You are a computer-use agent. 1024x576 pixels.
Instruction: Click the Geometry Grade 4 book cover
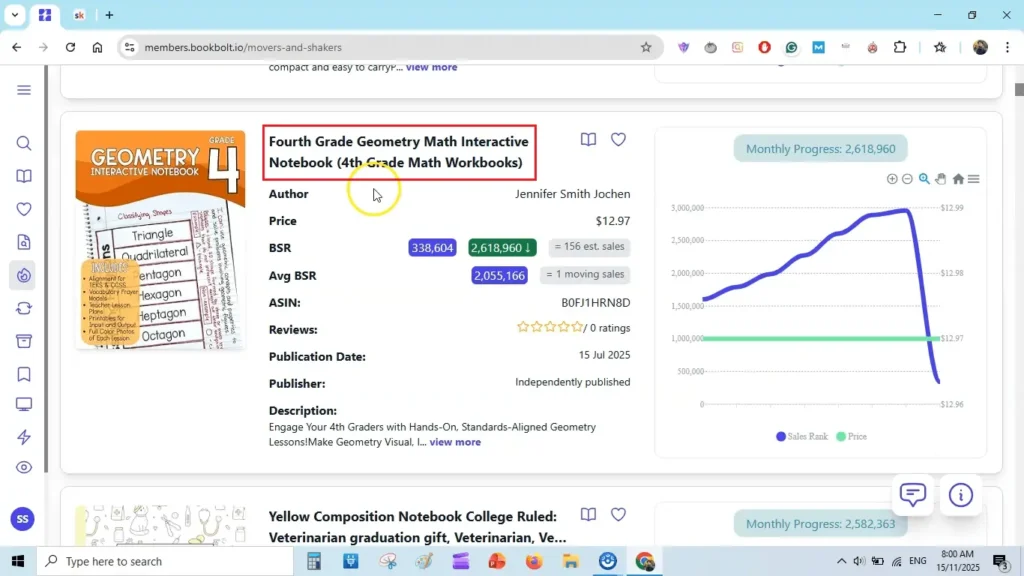tap(160, 240)
